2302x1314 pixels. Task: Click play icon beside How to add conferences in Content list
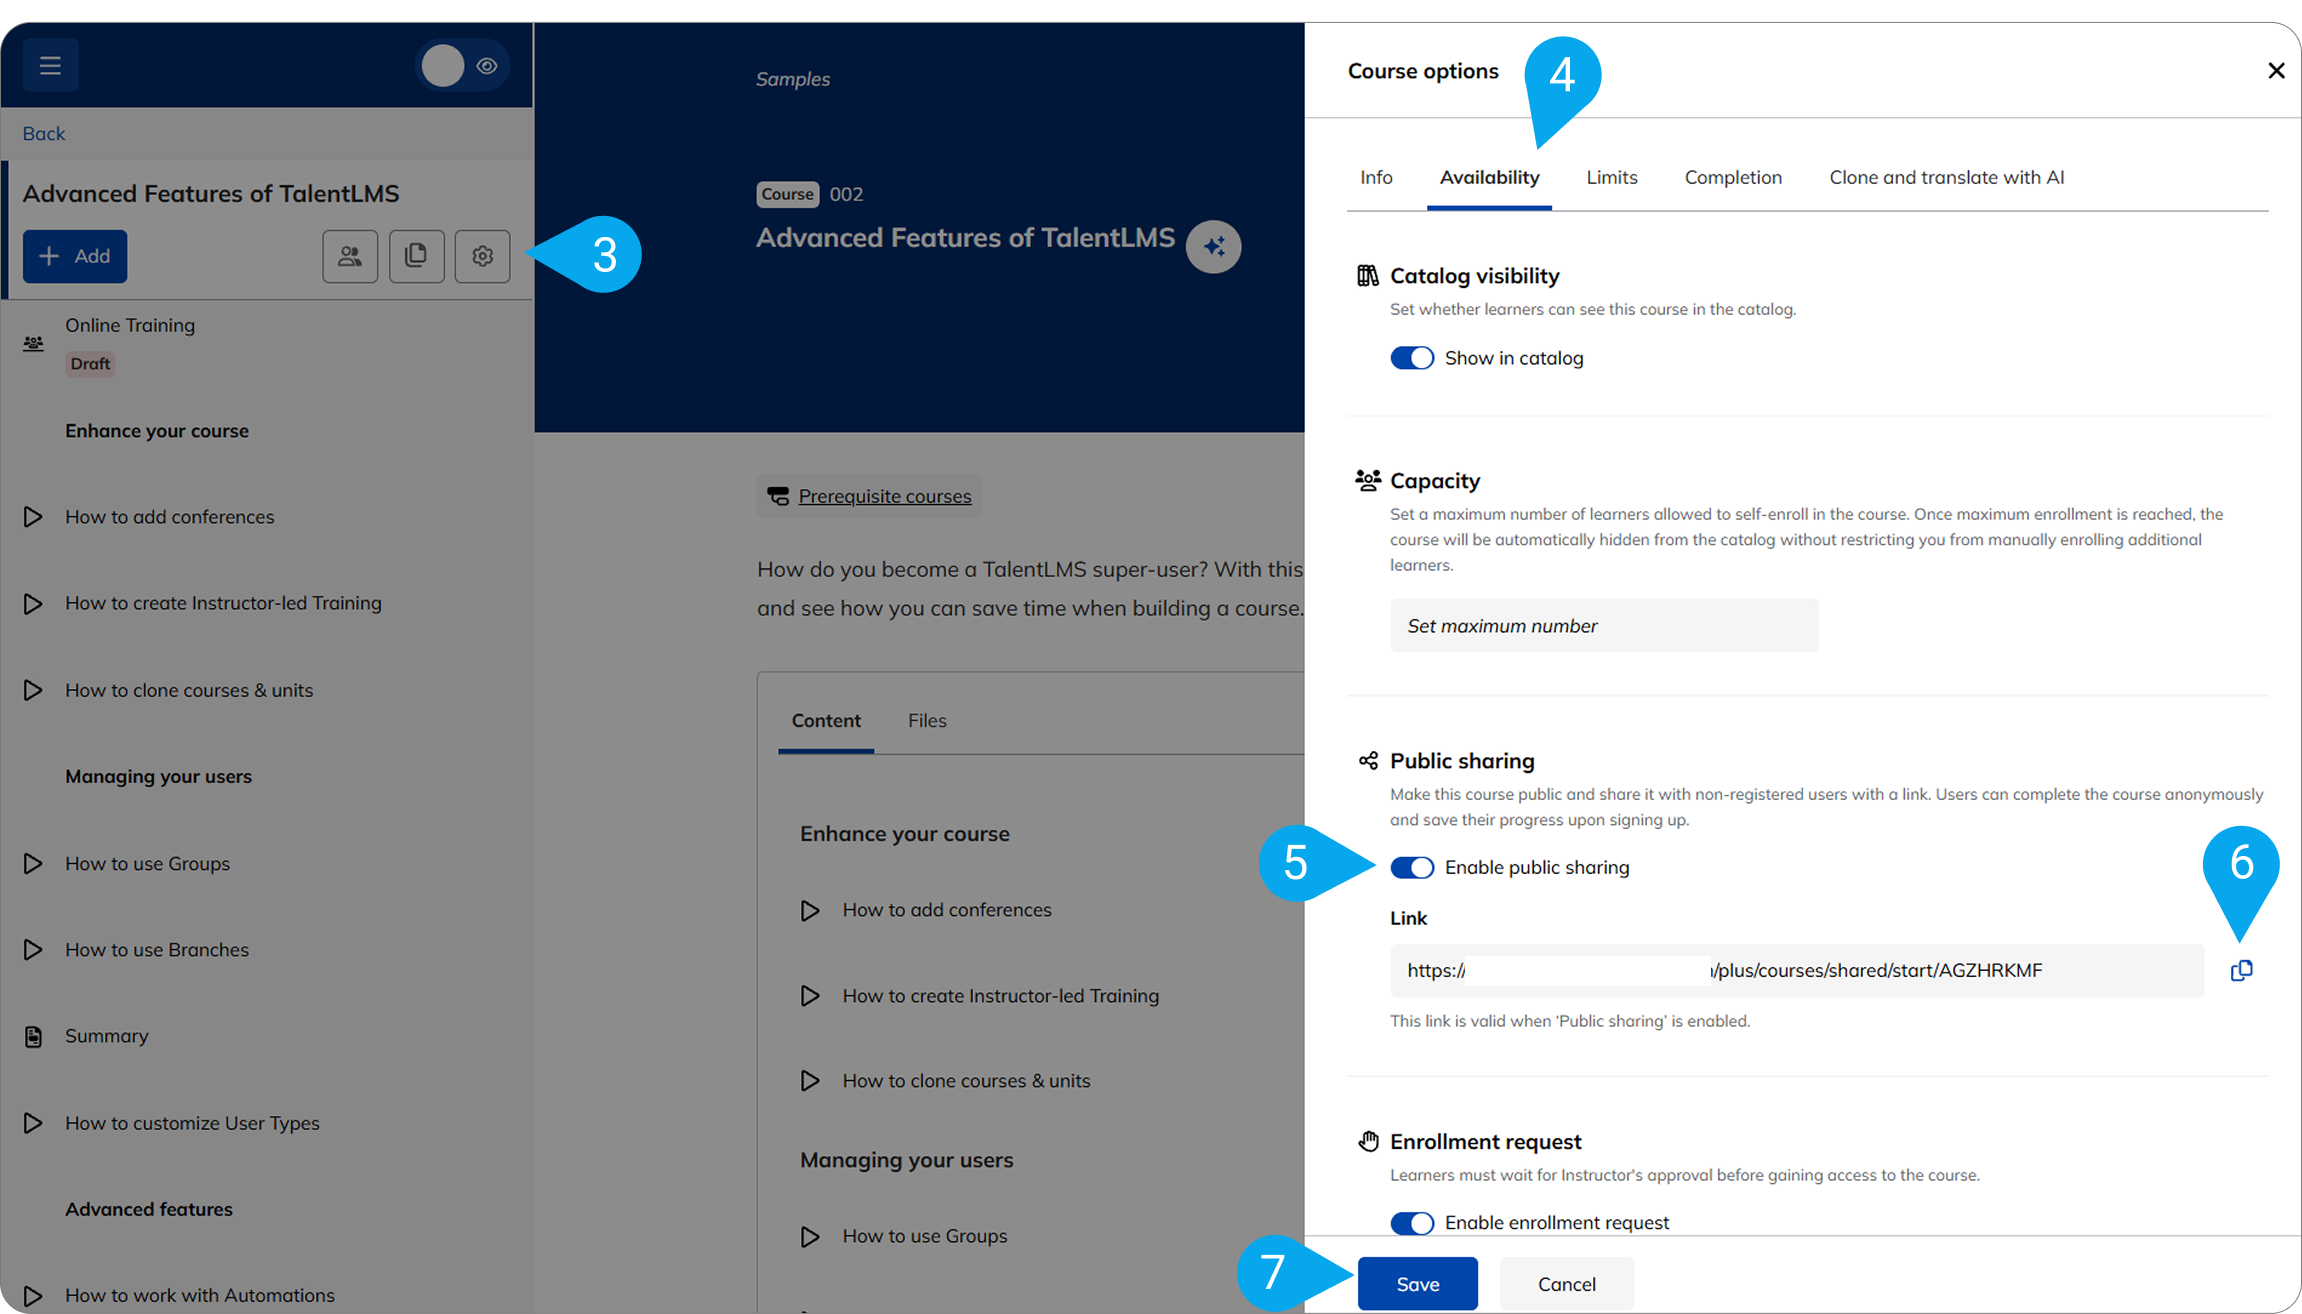click(x=810, y=910)
